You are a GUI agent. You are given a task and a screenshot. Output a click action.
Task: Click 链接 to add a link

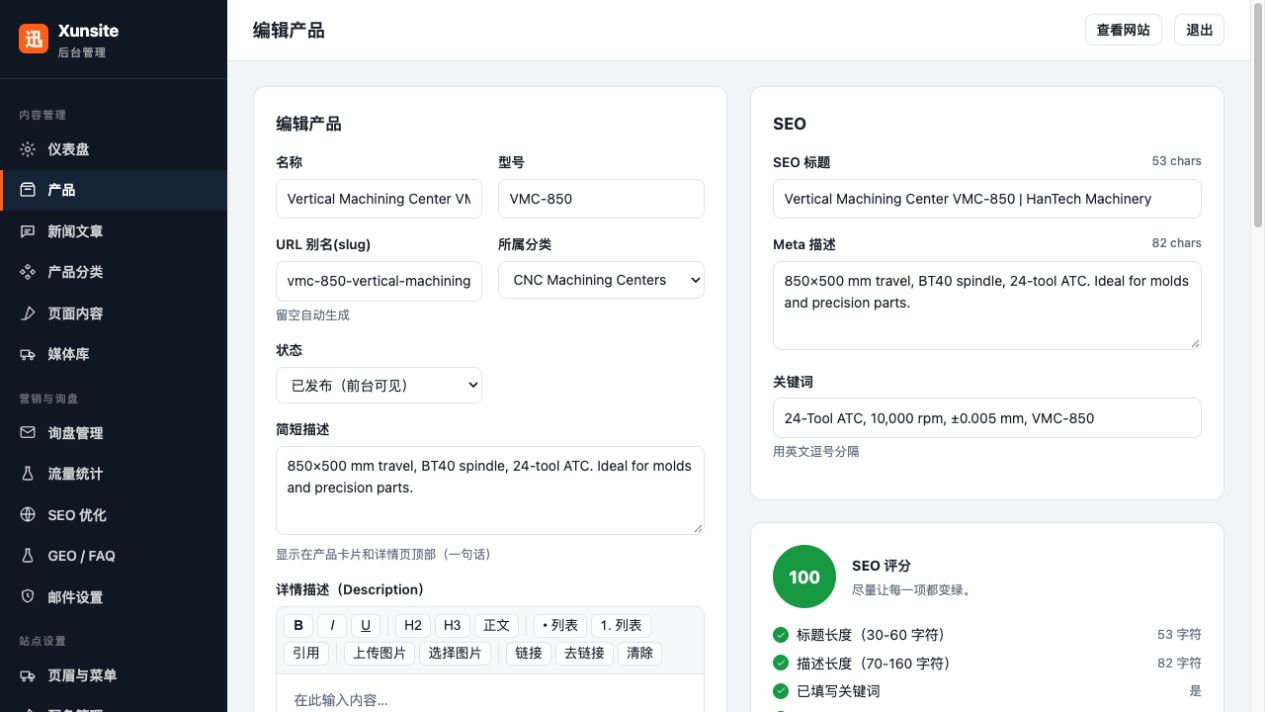pos(529,654)
